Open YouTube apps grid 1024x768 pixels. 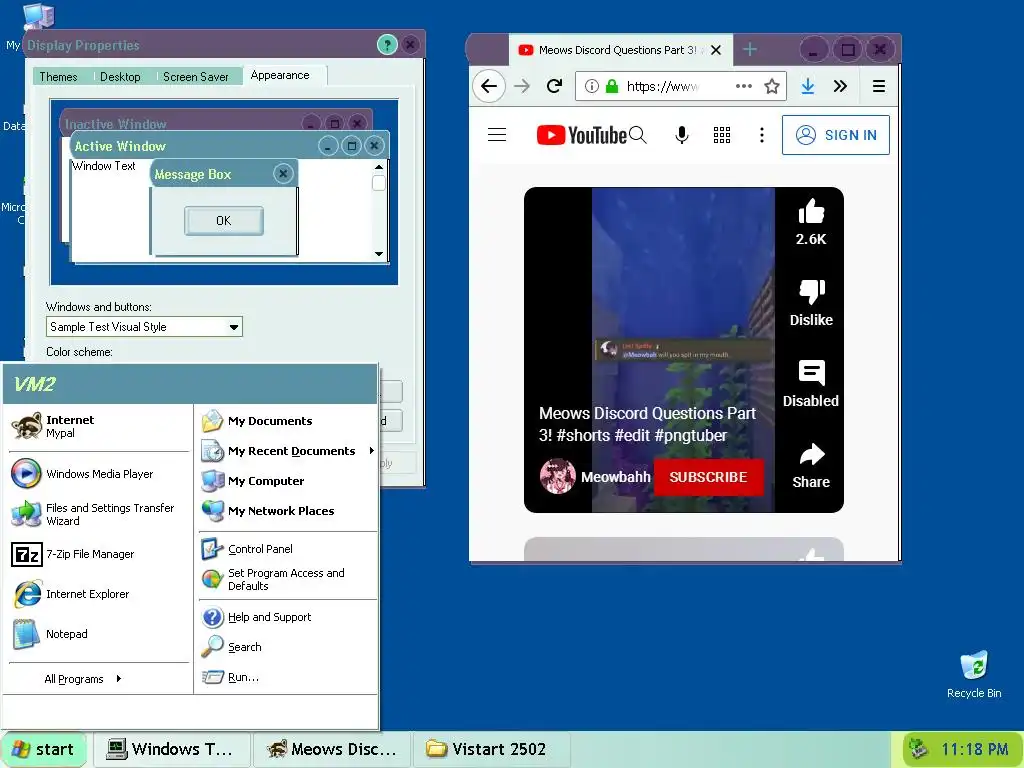[x=722, y=135]
